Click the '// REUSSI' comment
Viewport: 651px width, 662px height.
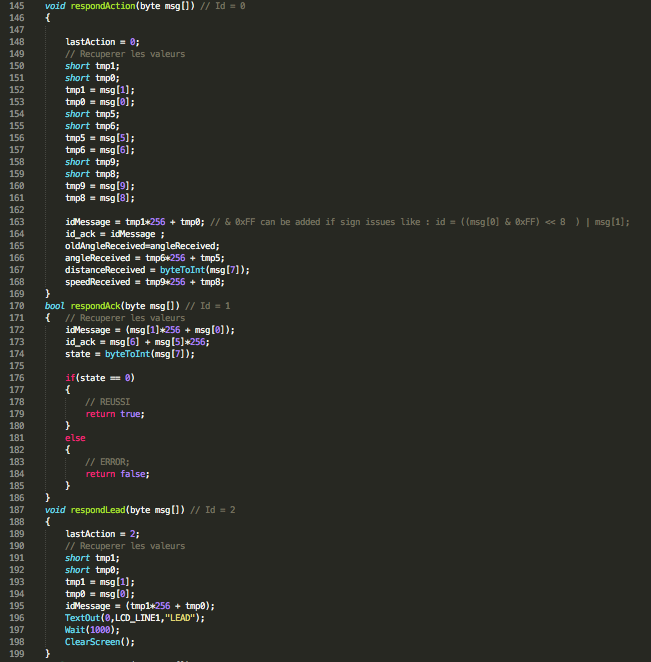click(108, 402)
